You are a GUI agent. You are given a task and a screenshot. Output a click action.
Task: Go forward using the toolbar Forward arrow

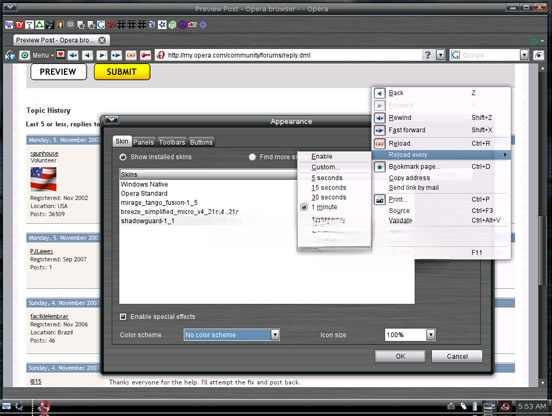[102, 55]
